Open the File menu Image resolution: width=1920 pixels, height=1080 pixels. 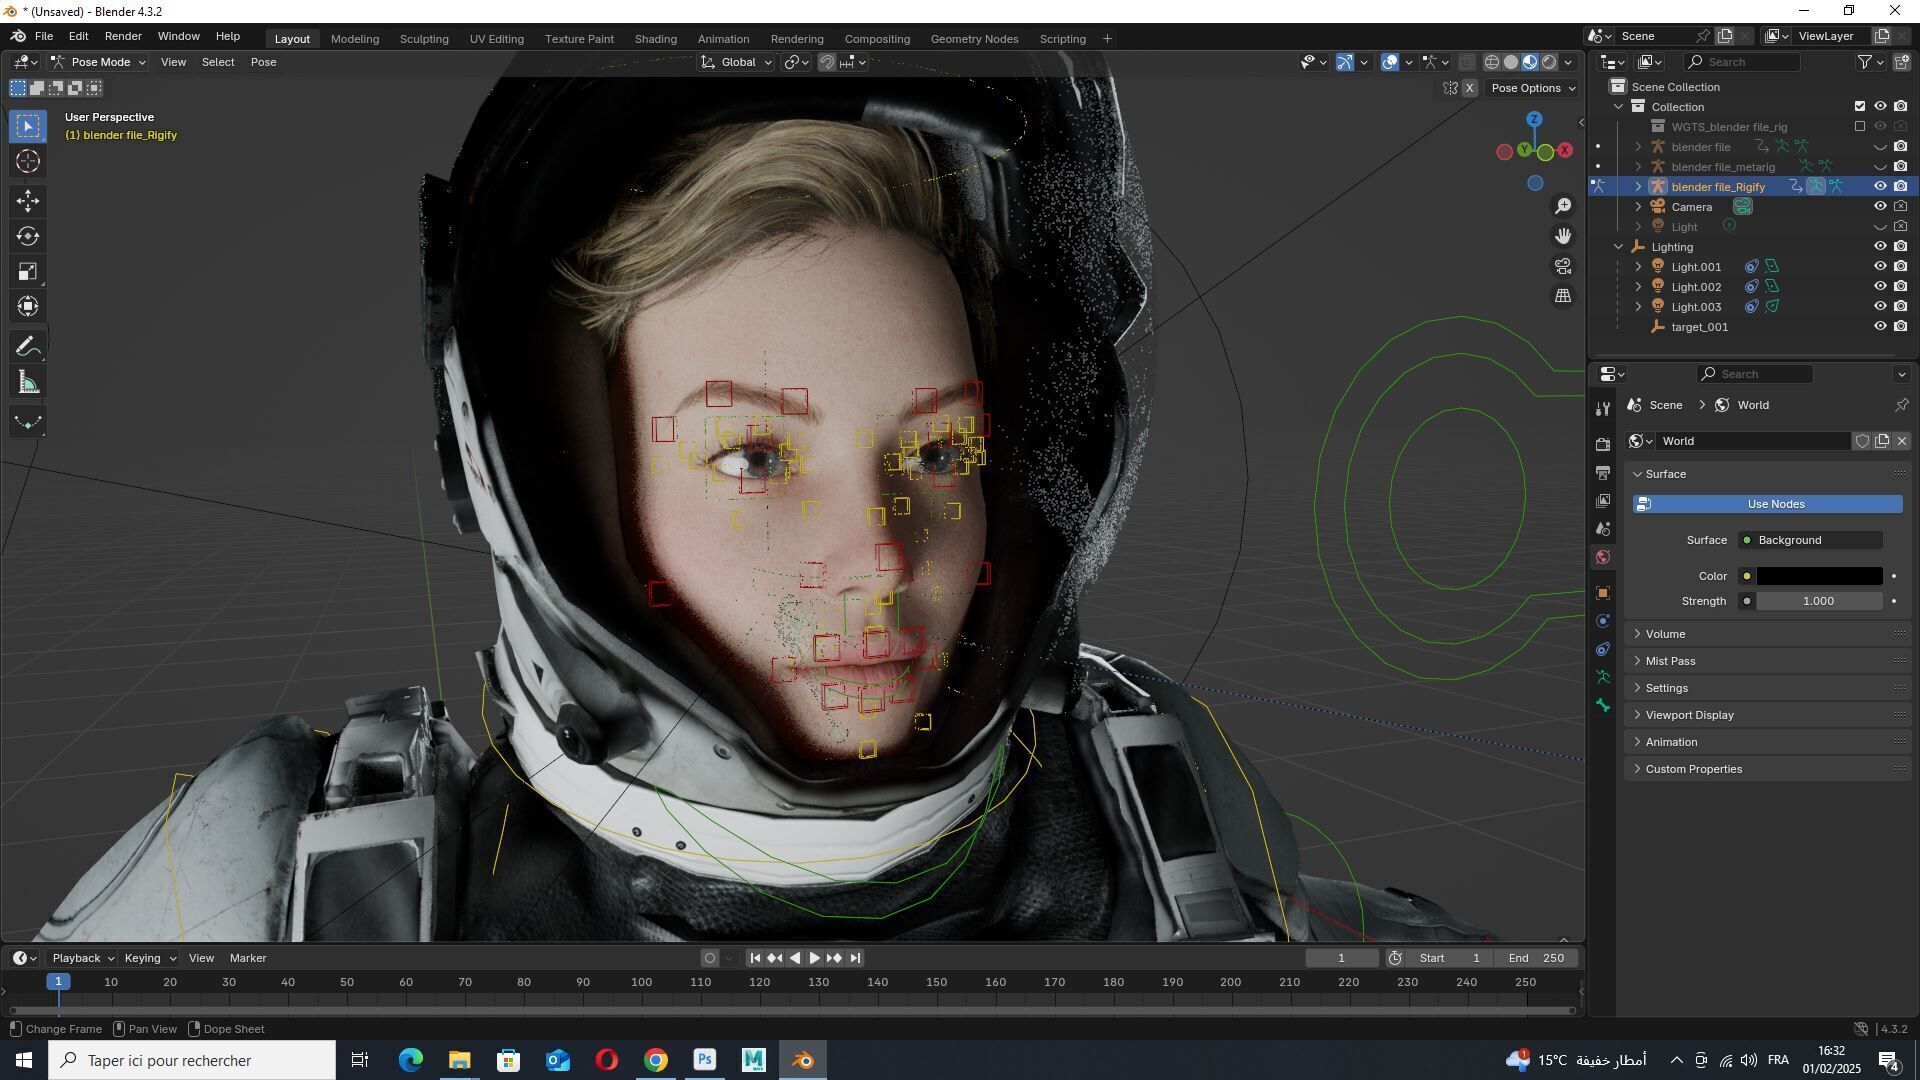[44, 36]
